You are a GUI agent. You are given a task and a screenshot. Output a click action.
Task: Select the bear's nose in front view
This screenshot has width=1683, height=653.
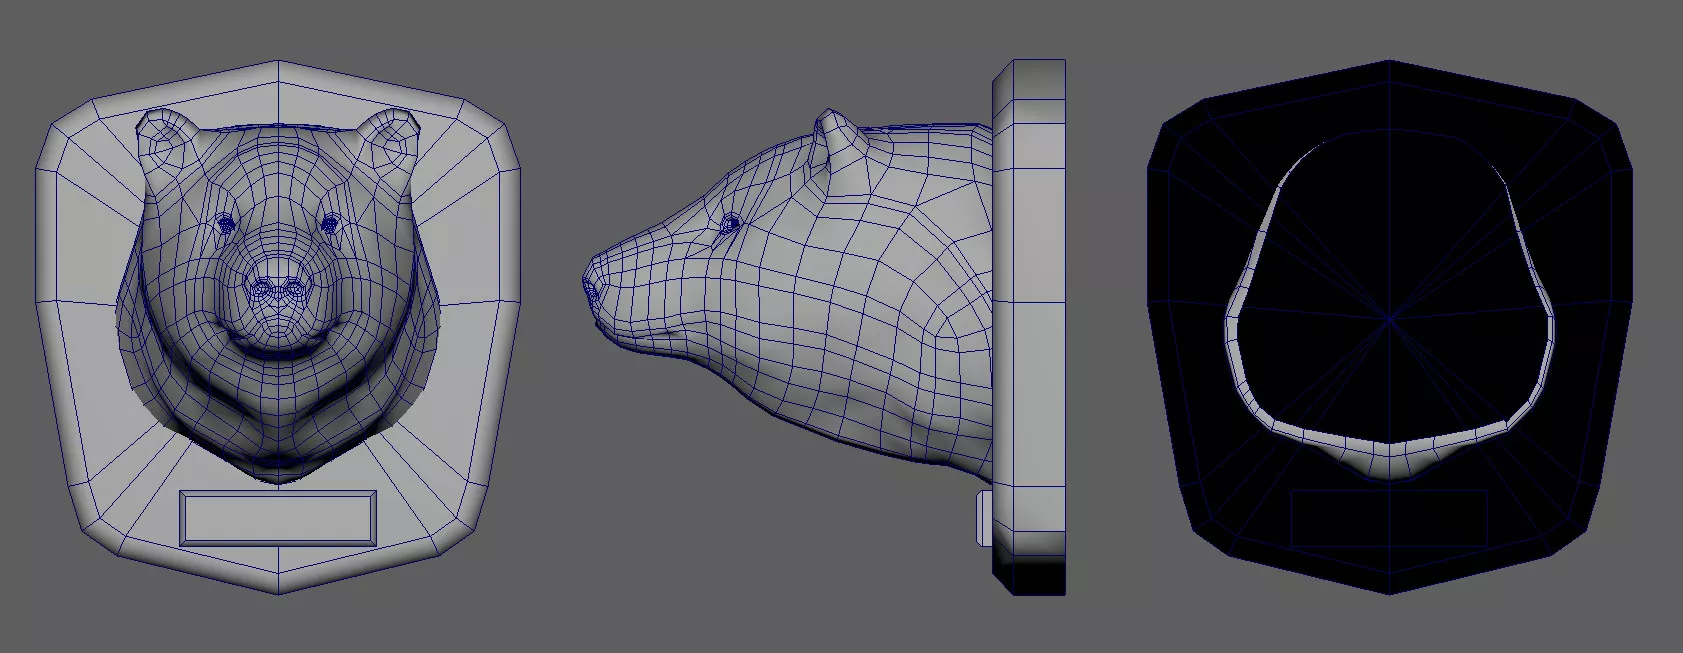(x=277, y=290)
